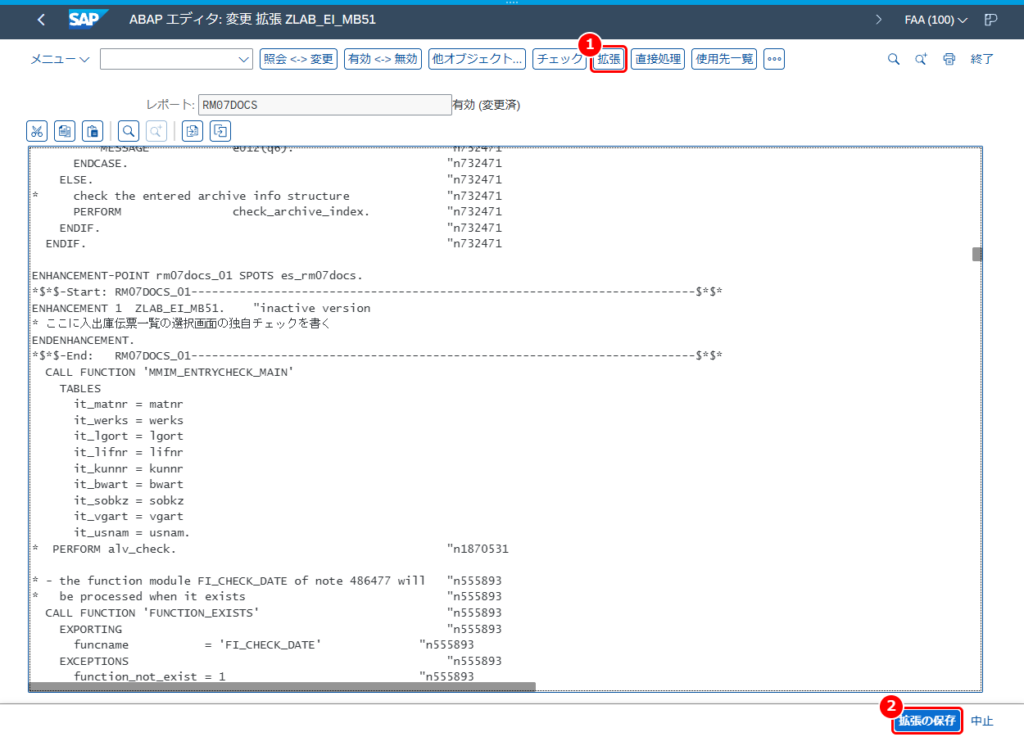
Task: Click the レポート RM07DOCS field
Action: (x=325, y=105)
